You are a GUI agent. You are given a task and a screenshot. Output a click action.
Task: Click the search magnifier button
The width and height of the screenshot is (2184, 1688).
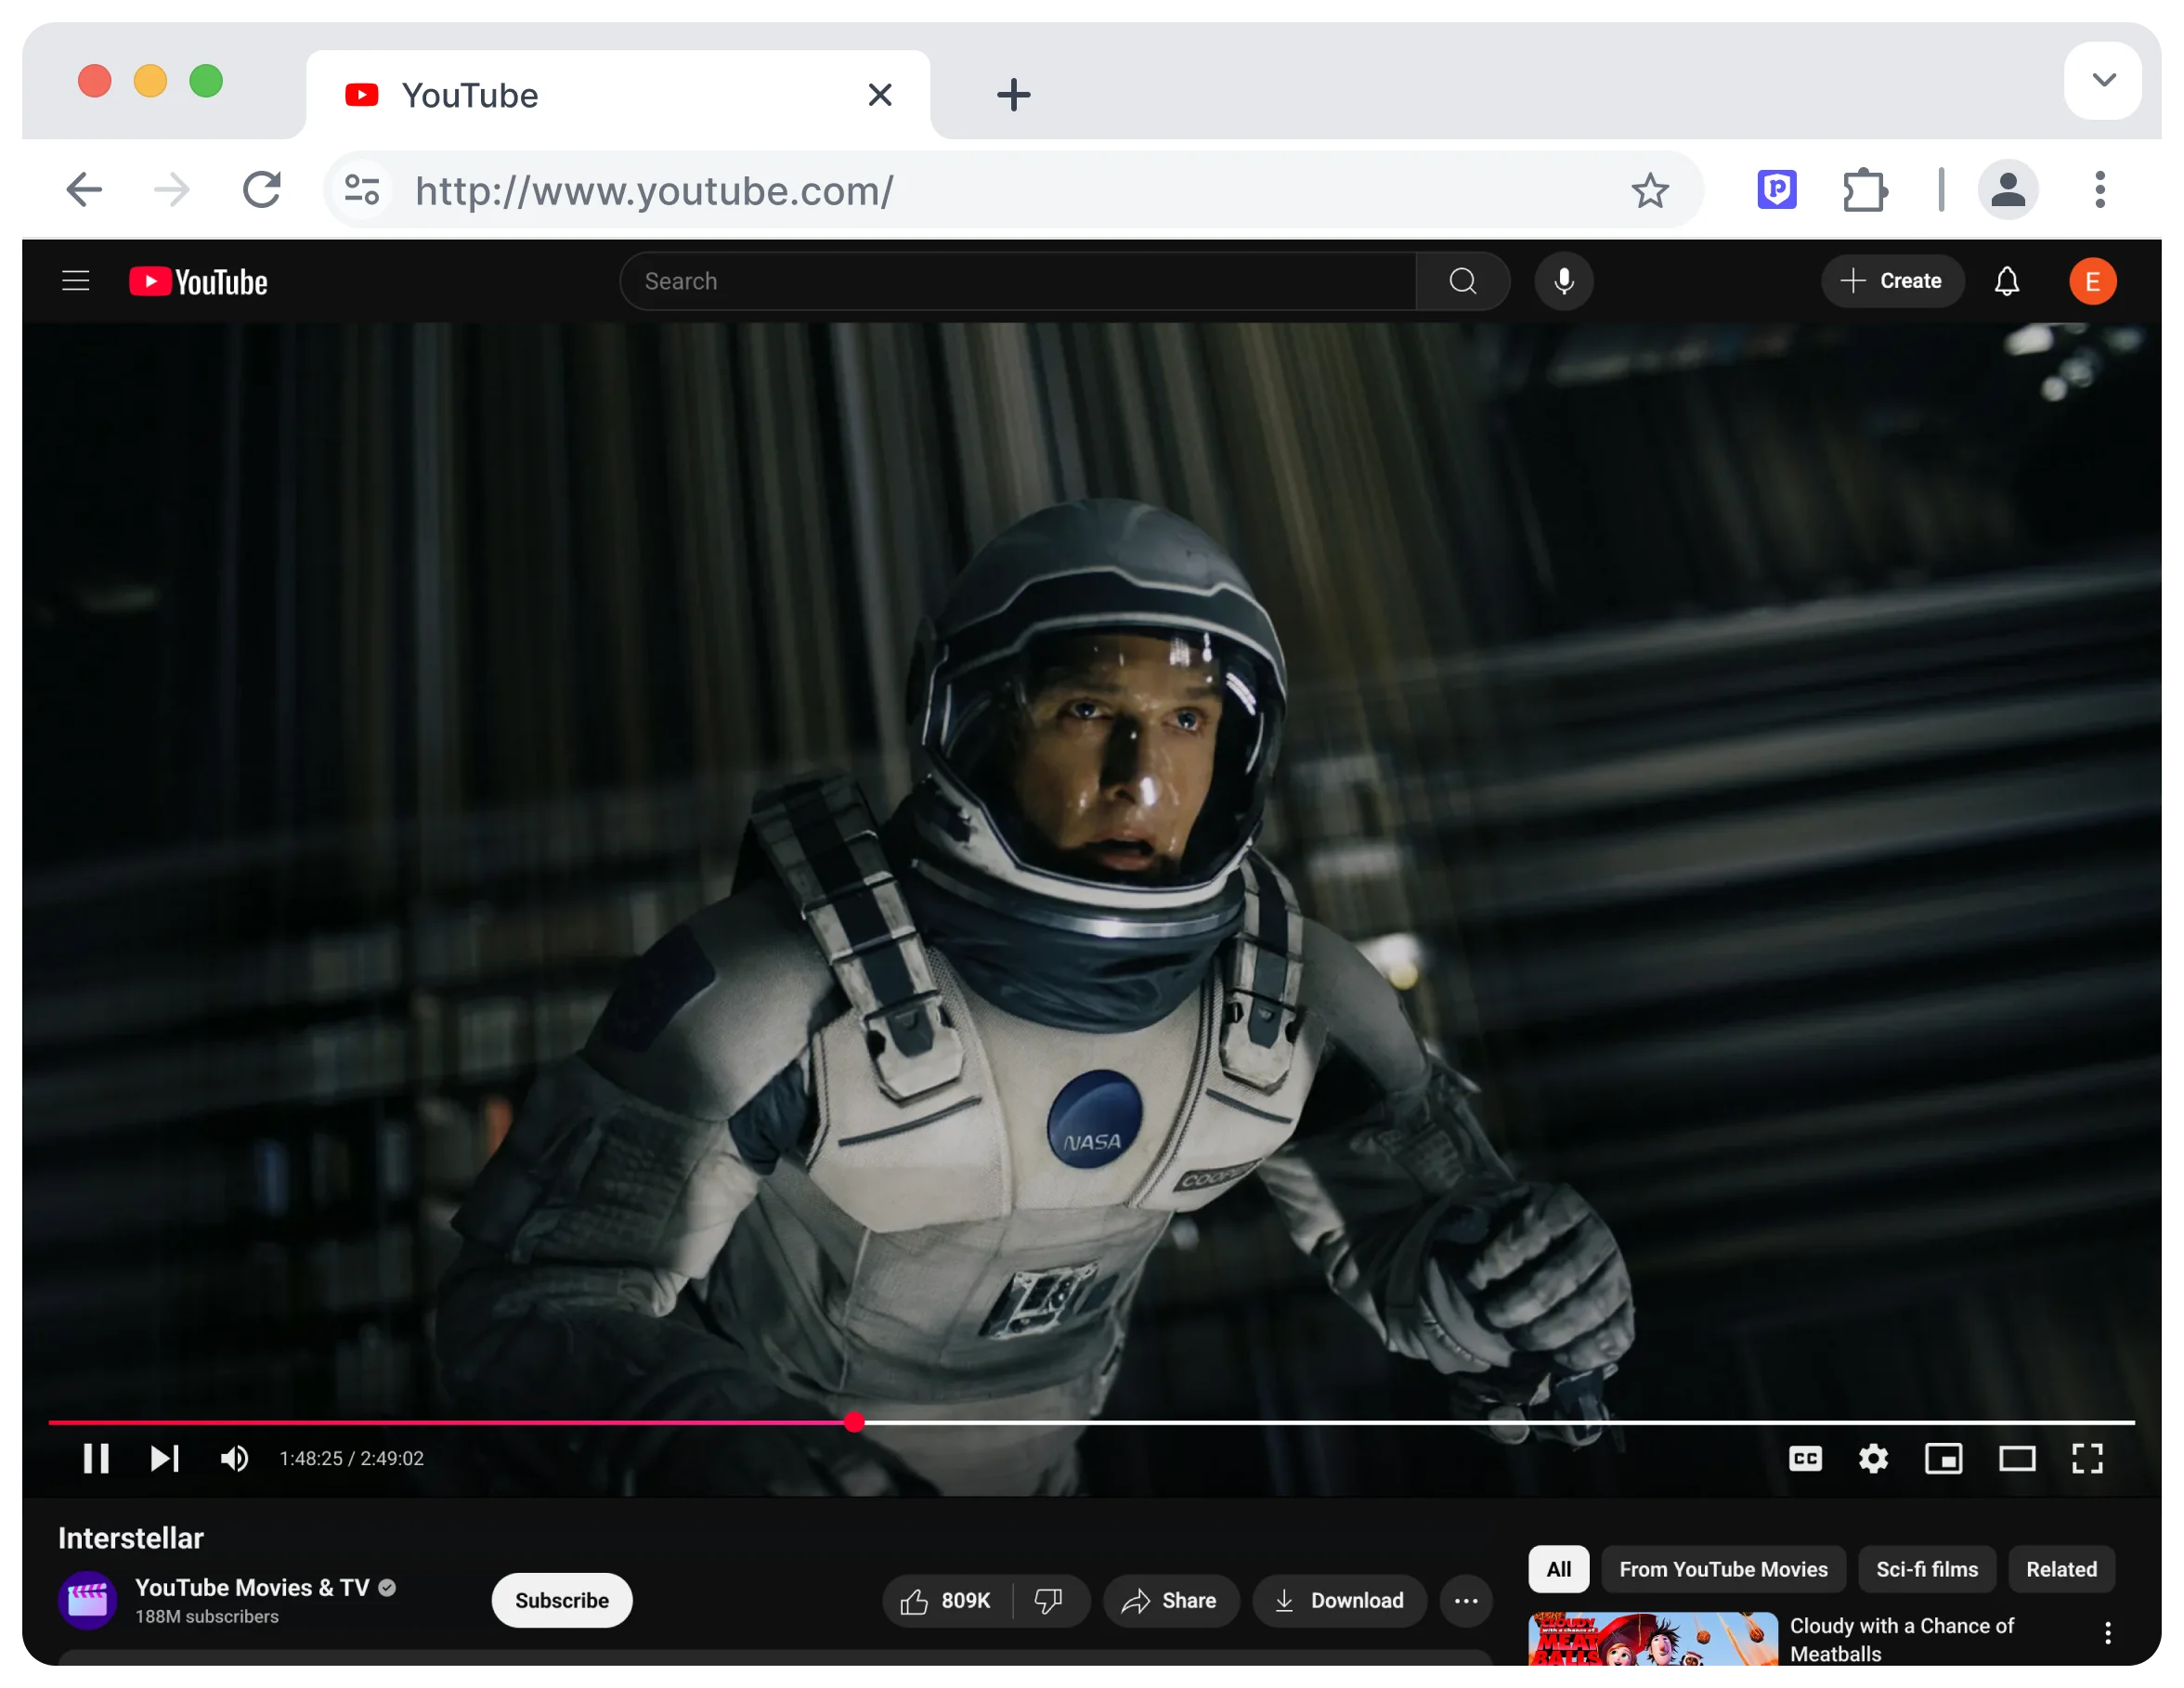pos(1463,281)
